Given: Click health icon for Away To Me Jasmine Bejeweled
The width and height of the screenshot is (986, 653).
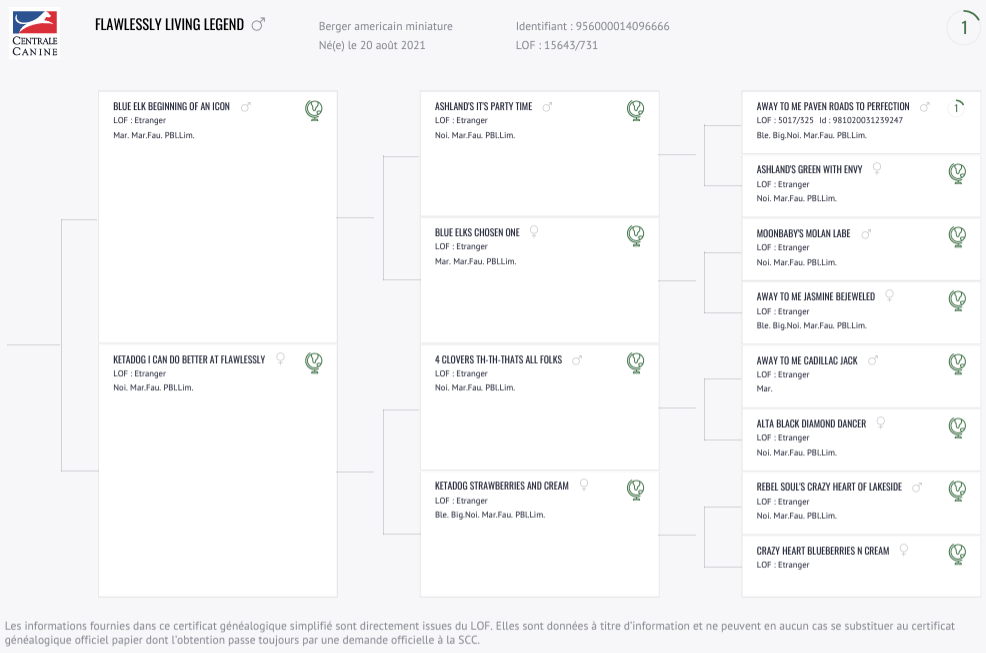Looking at the screenshot, I should (957, 300).
